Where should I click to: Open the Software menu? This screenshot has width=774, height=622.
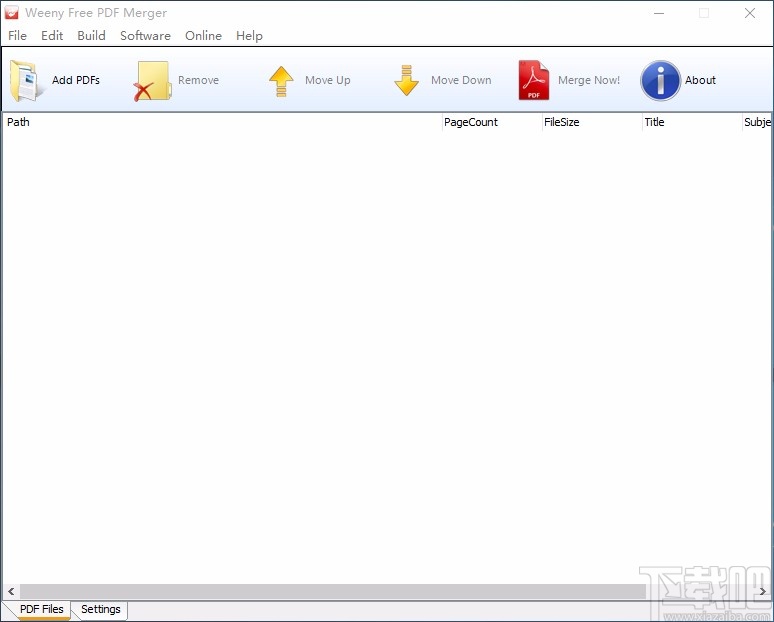(145, 36)
